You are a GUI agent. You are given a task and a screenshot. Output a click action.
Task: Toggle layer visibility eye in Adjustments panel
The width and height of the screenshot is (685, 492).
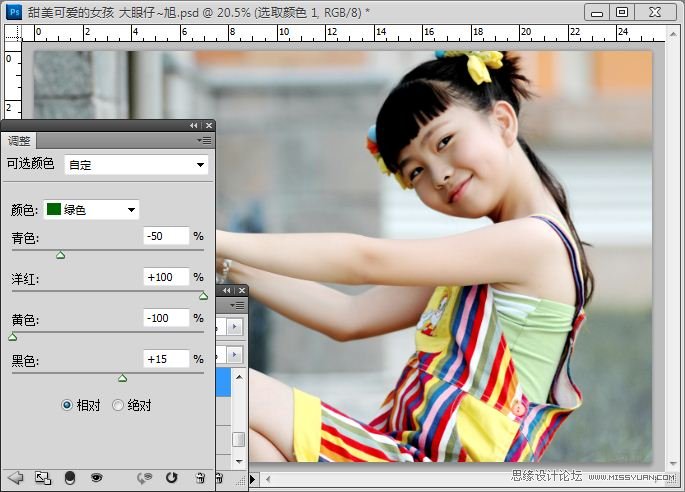point(97,478)
